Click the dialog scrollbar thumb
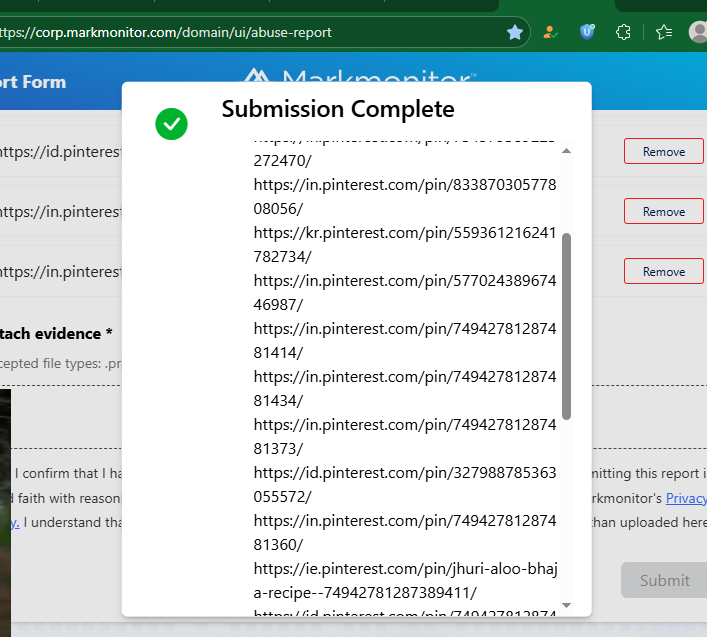Image resolution: width=707 pixels, height=637 pixels. [567, 326]
